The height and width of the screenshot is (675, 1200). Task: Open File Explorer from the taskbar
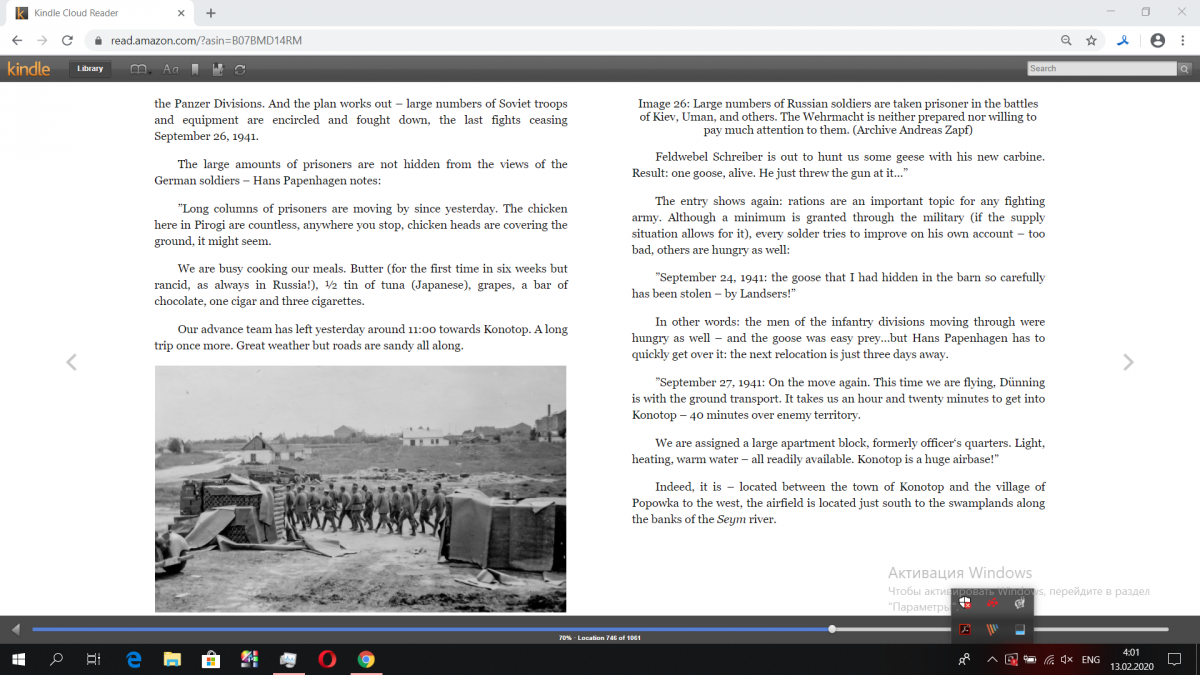172,660
